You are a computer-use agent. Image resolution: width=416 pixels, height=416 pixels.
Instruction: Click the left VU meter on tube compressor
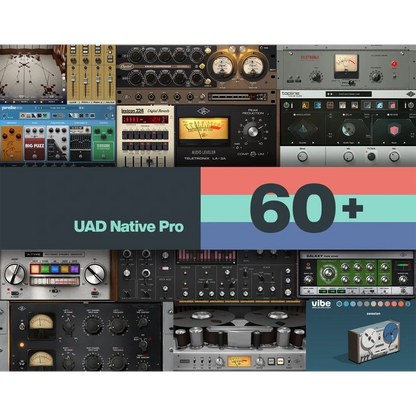click(222, 67)
